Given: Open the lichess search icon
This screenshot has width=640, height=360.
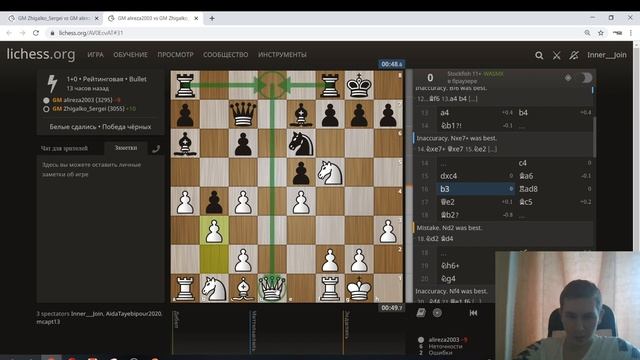Looking at the screenshot, I should (539, 55).
